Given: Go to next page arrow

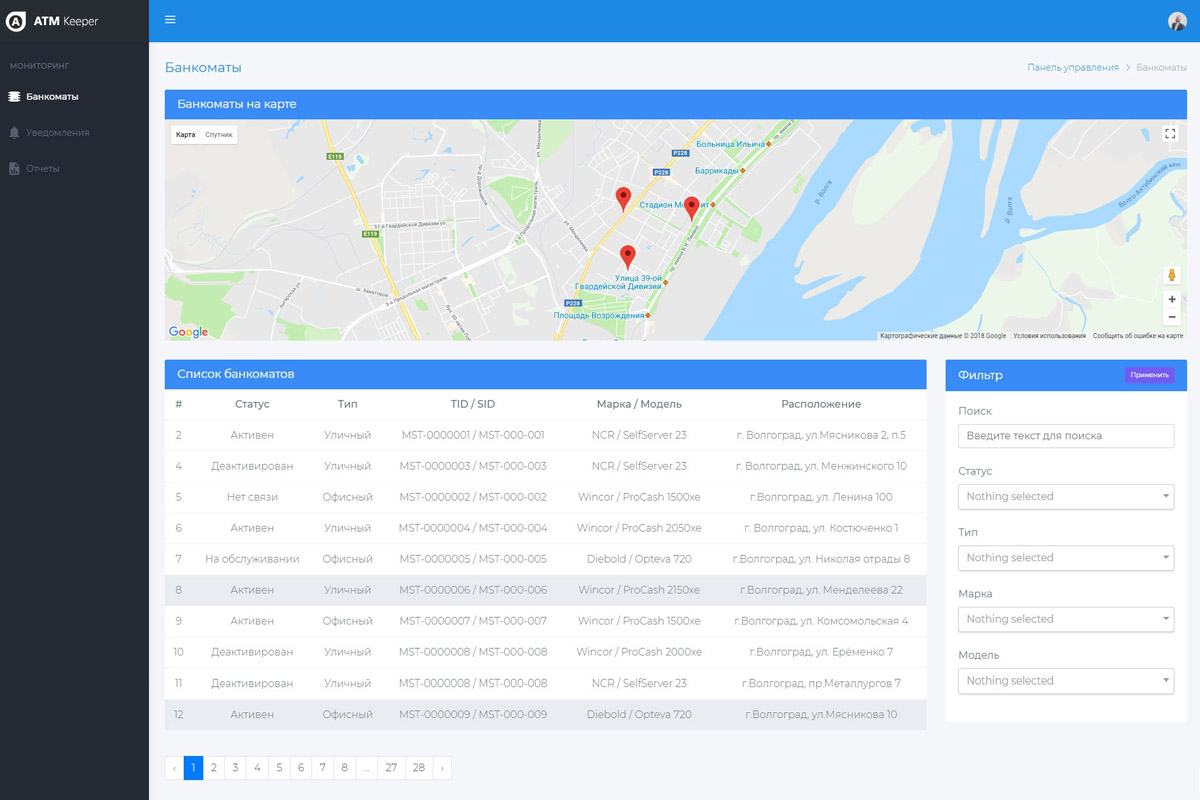Looking at the screenshot, I should click(442, 768).
